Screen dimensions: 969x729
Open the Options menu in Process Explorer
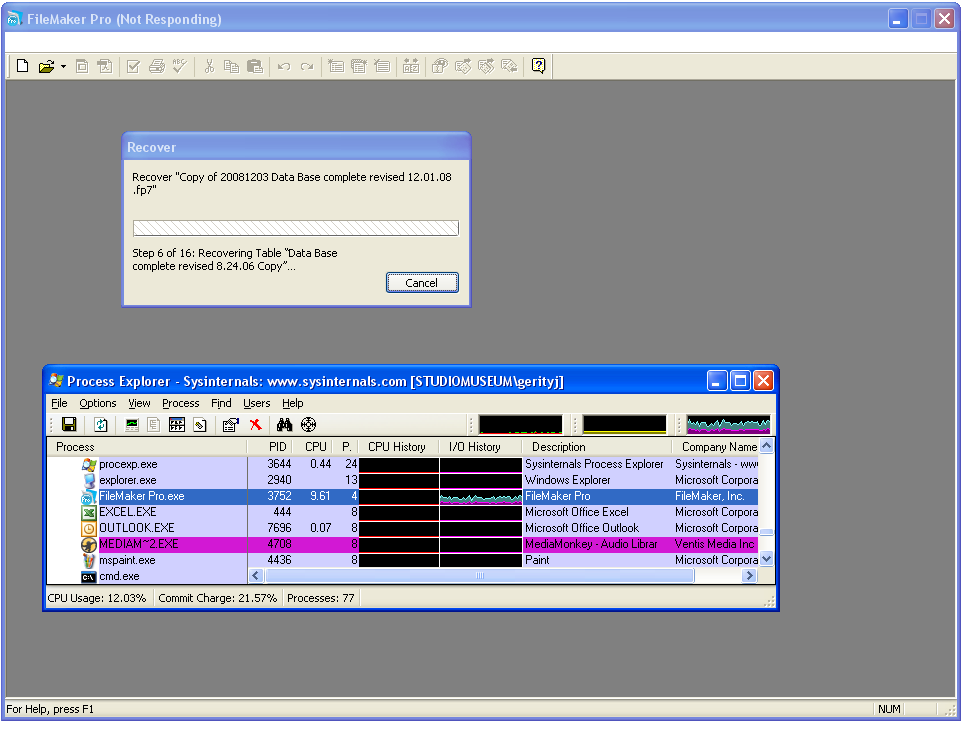pos(98,403)
